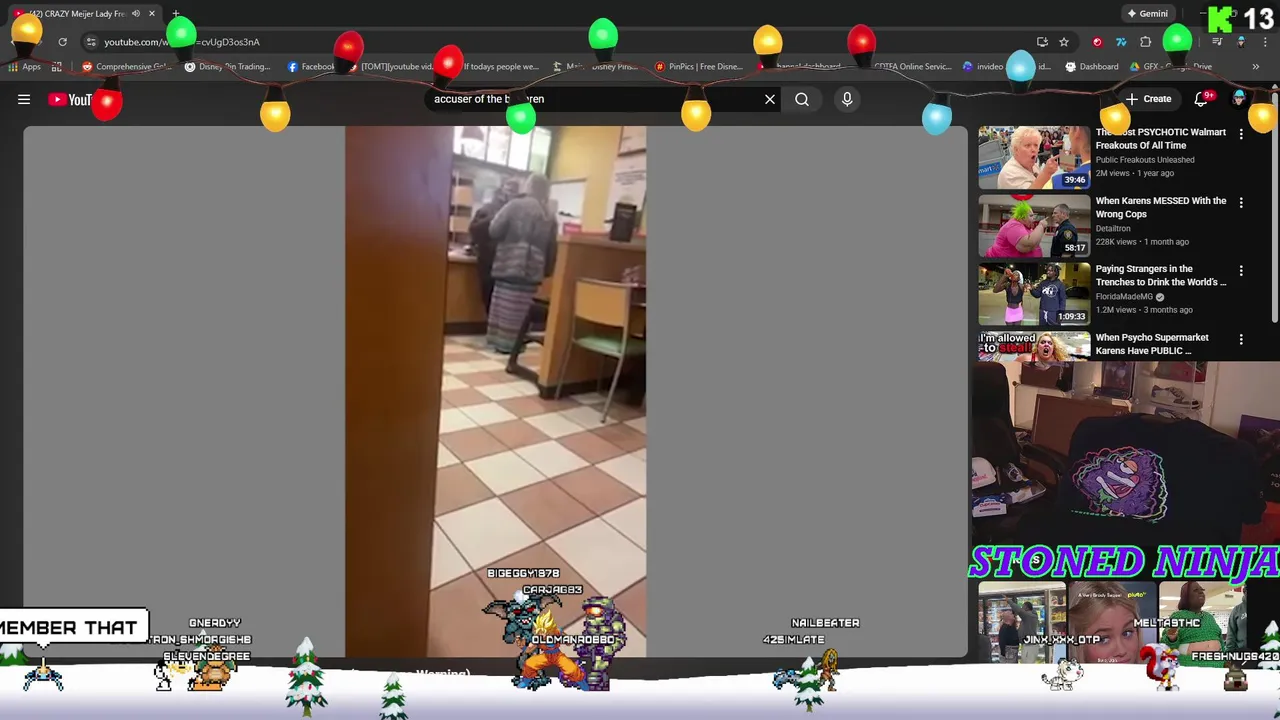Screen dimensions: 1280x720
Task: Go to the YouTube home logo
Action: tap(70, 99)
